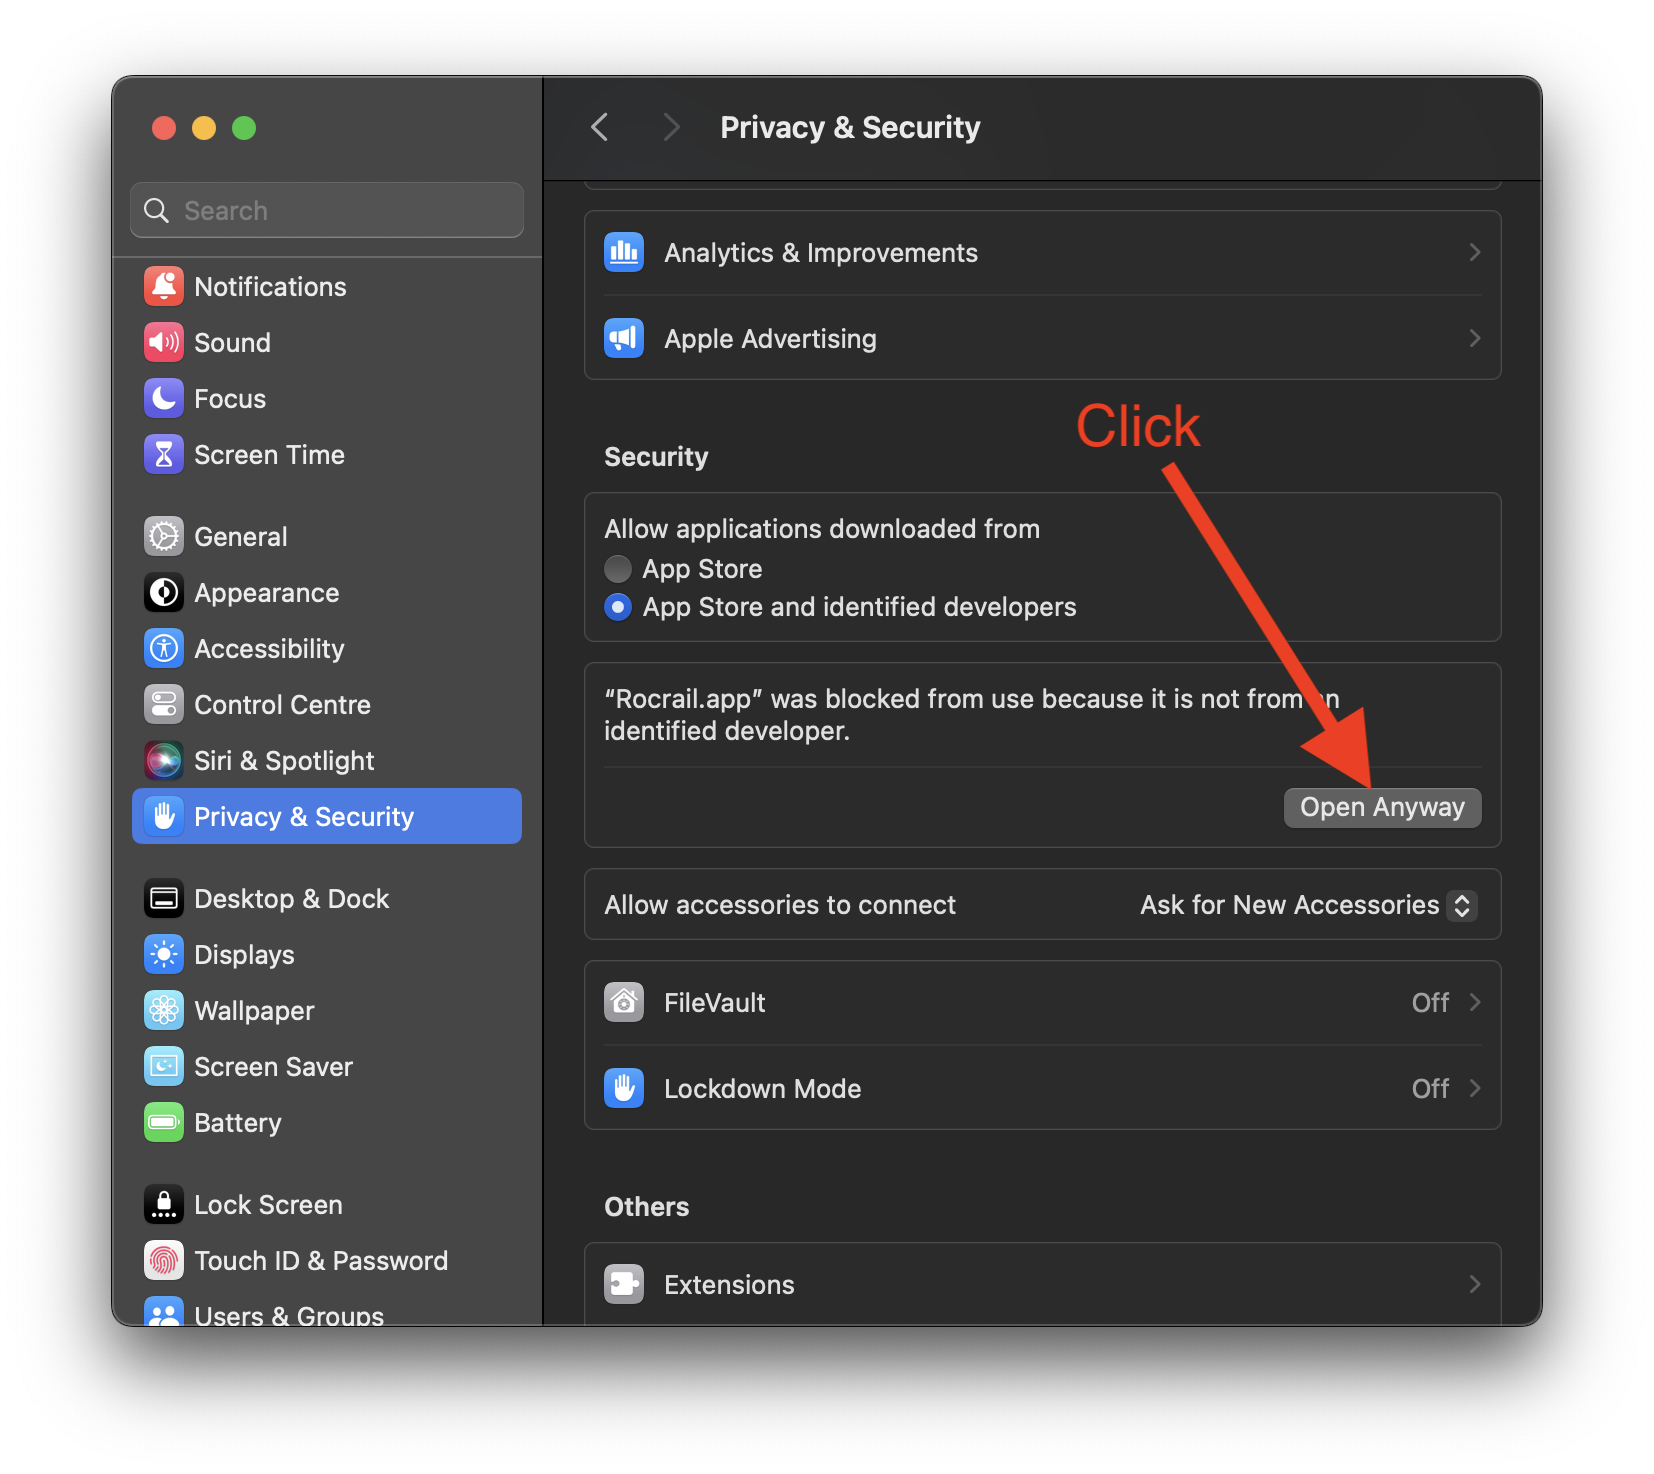Click the Notifications bell icon in sidebar

pos(164,287)
